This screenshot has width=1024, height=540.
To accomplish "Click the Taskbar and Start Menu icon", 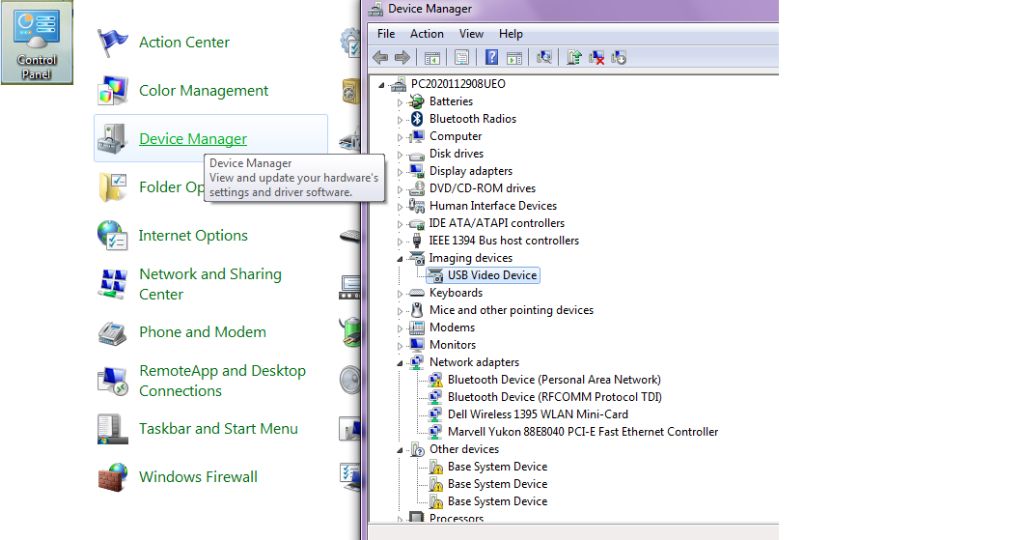I will [x=112, y=429].
